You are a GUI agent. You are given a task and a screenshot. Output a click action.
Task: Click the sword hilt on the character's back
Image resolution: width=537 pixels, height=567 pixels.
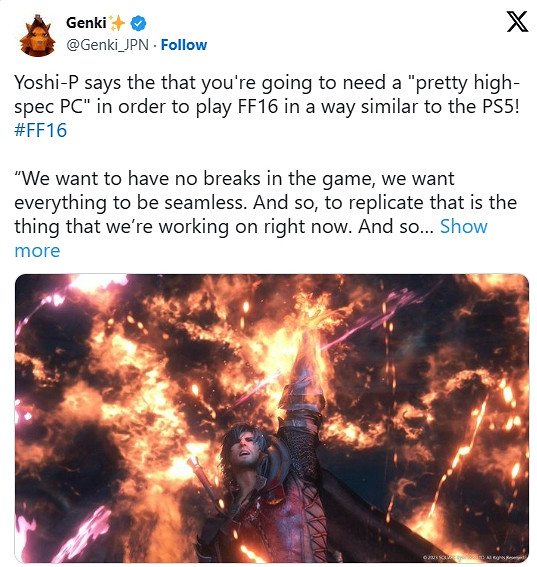(203, 479)
